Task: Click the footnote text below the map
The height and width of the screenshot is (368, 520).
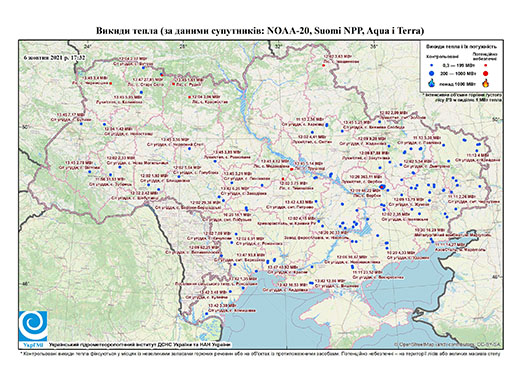Action: [x=260, y=353]
